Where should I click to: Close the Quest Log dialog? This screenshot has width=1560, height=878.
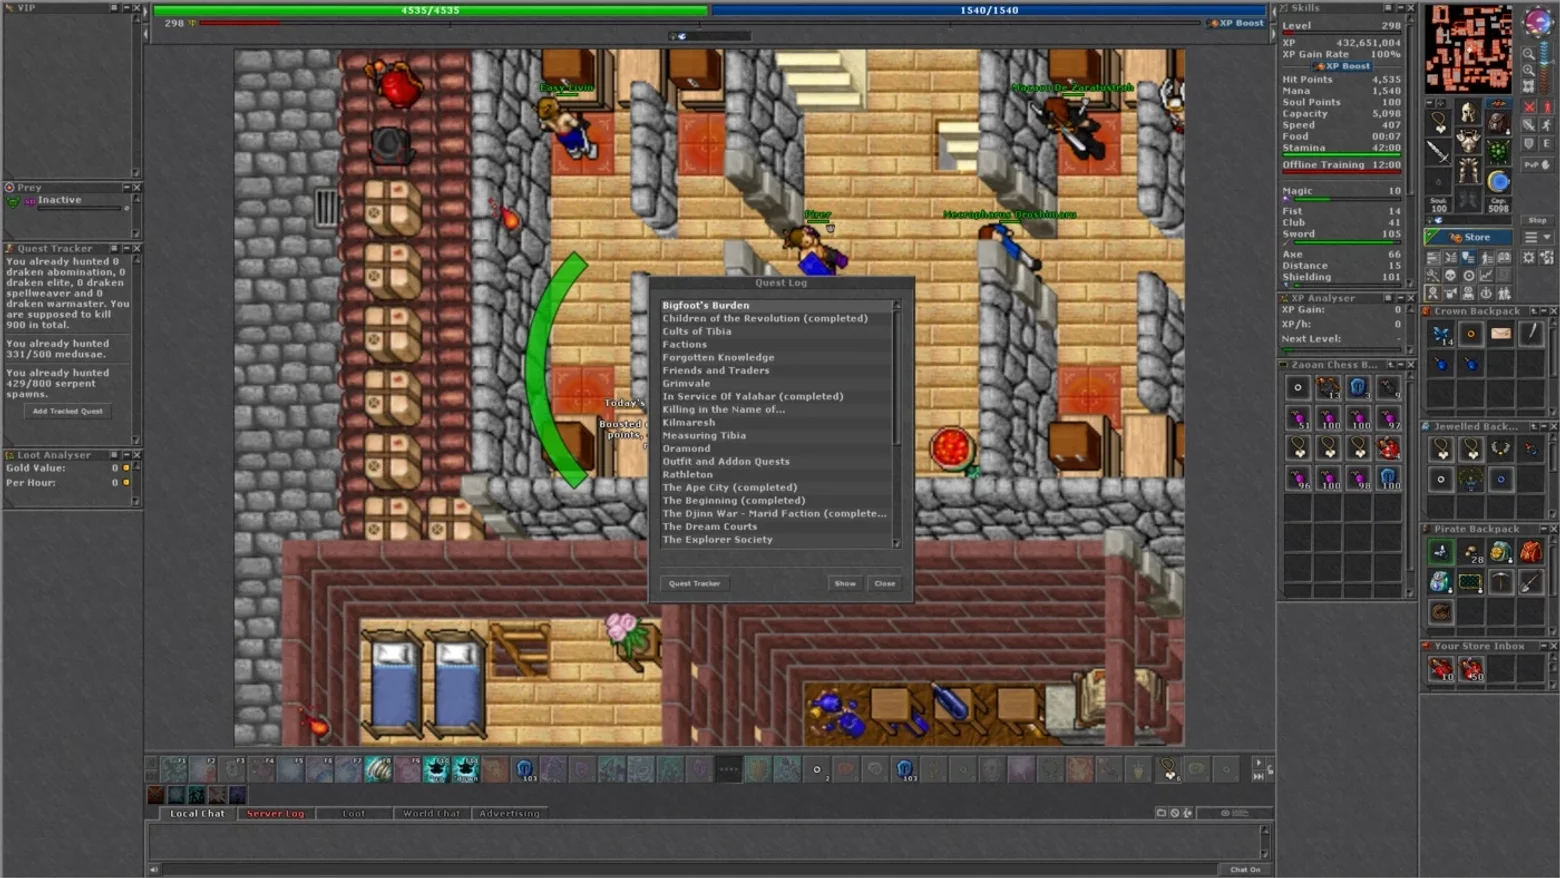tap(885, 583)
